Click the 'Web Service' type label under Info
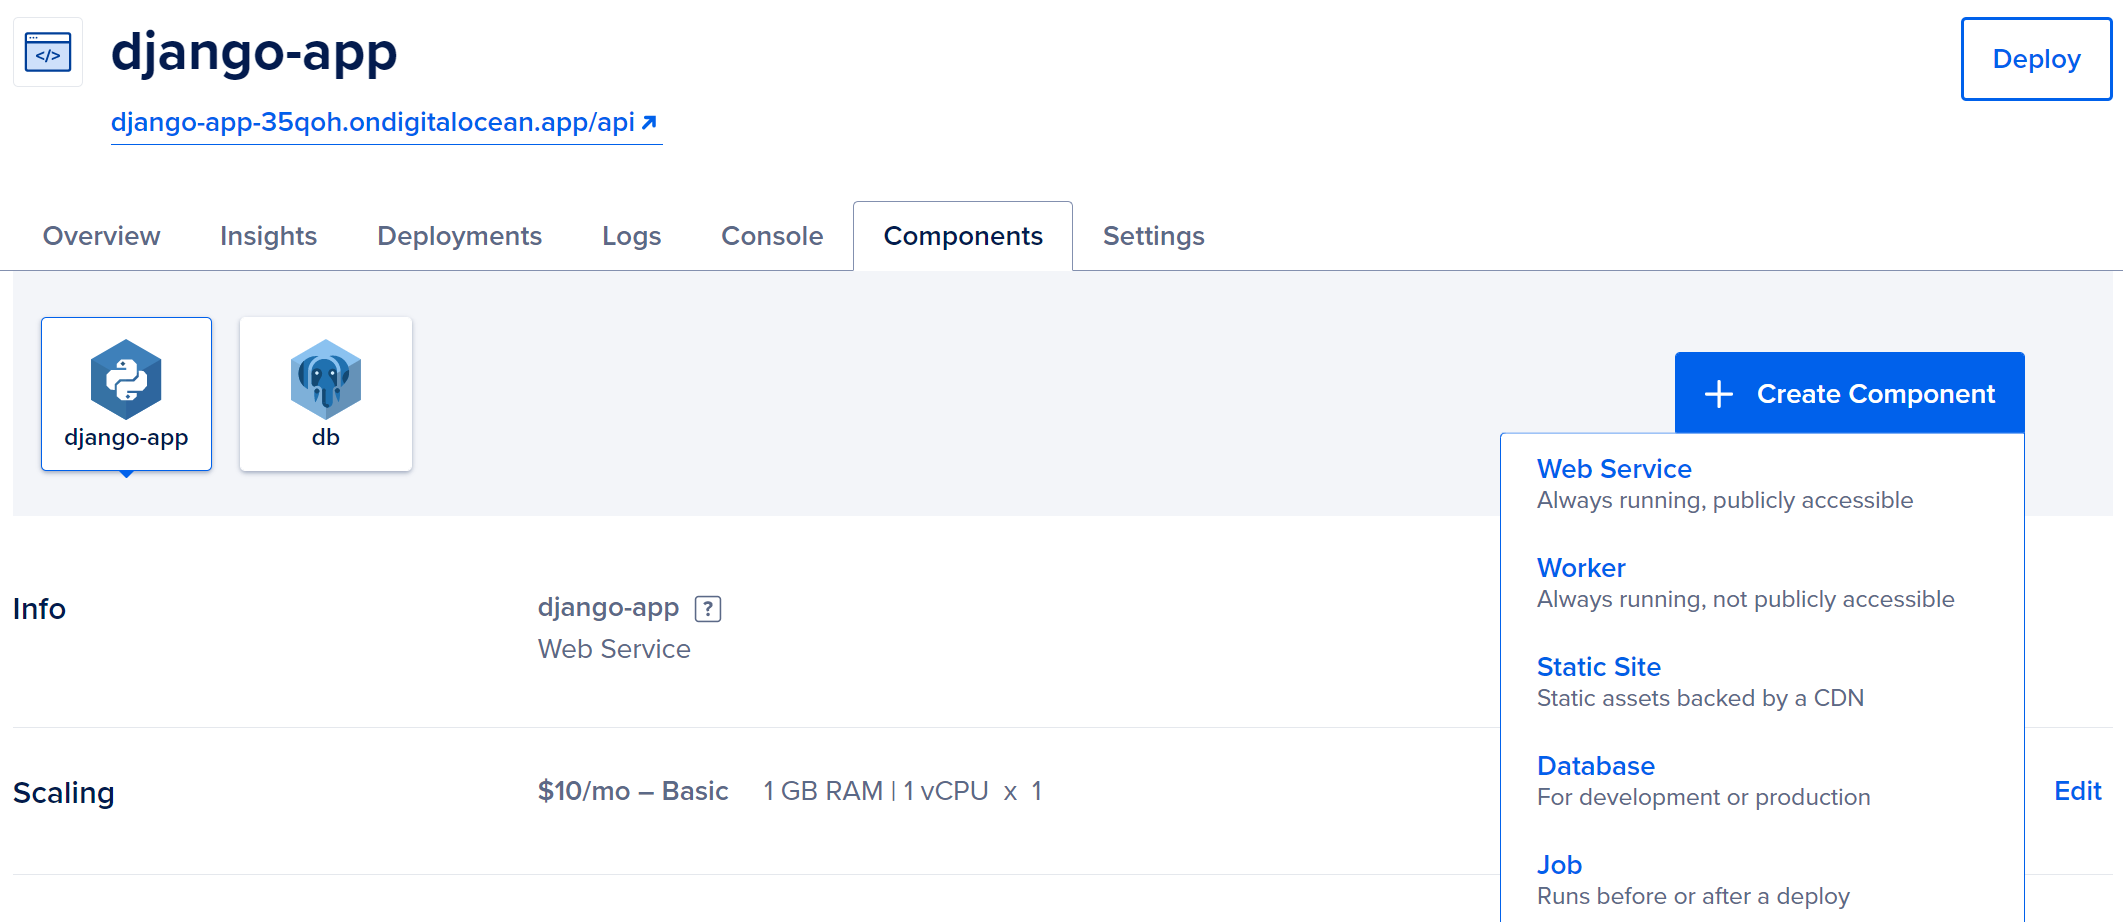The width and height of the screenshot is (2123, 922). [614, 649]
